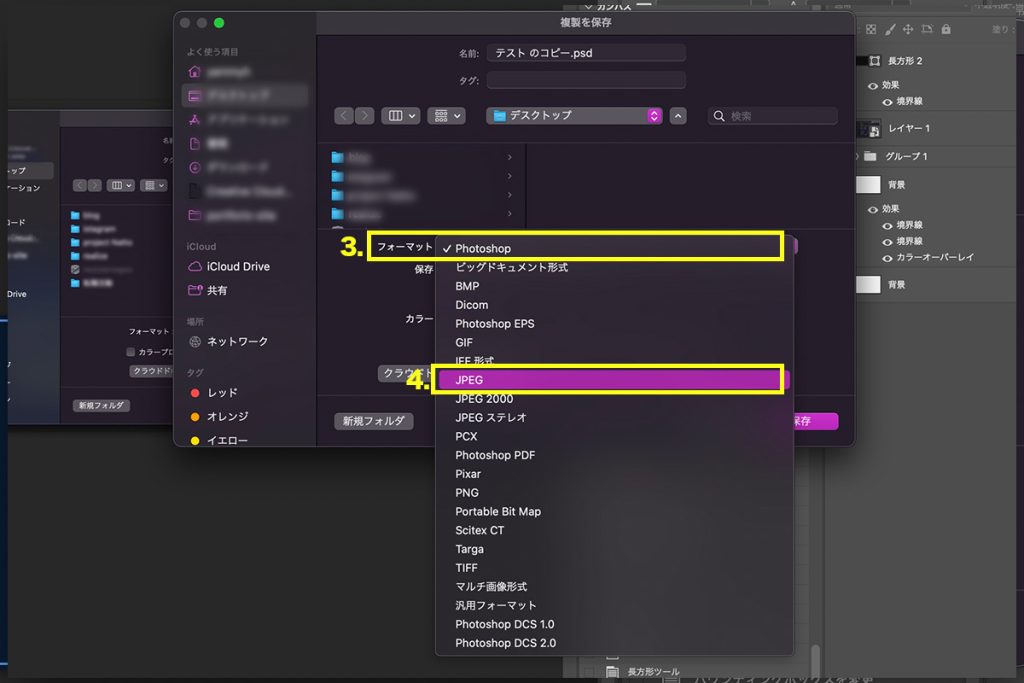The height and width of the screenshot is (683, 1024).
Task: Select the オレンジ tag in sidebar
Action: click(219, 417)
